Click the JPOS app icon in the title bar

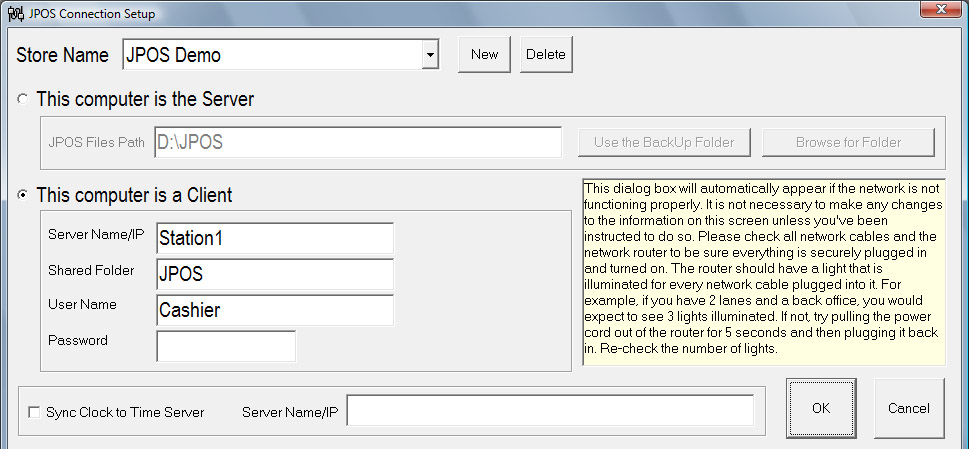pyautogui.click(x=16, y=13)
